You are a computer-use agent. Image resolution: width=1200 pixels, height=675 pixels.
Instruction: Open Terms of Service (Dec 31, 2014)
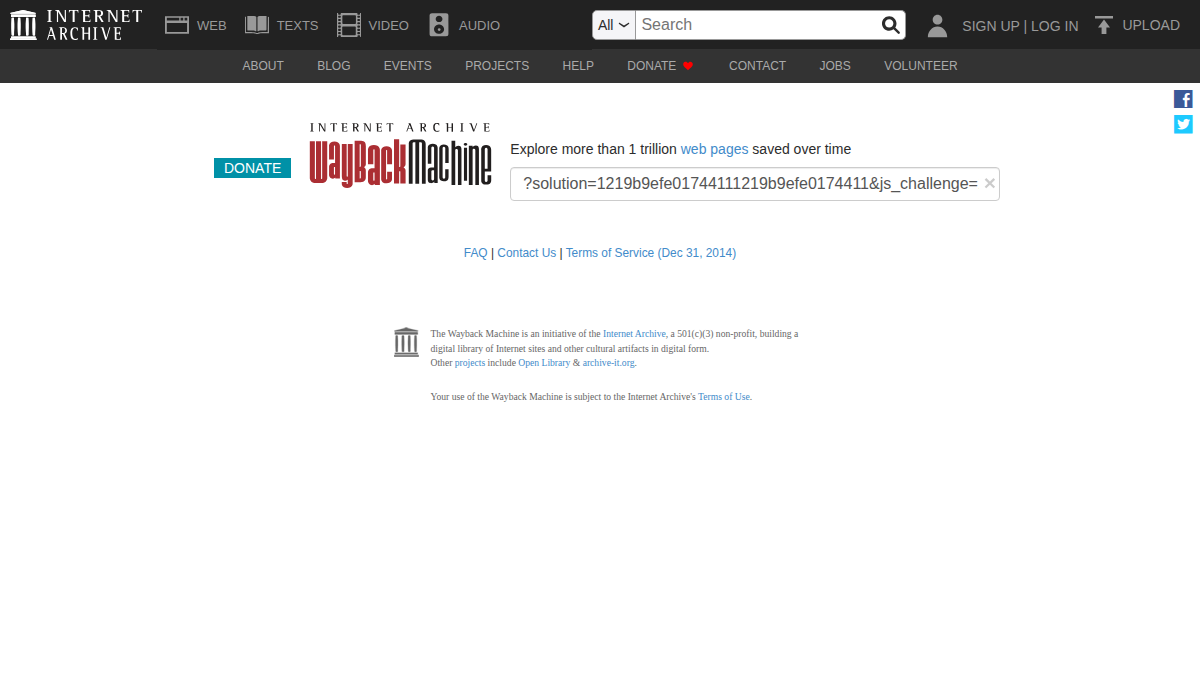click(x=651, y=253)
